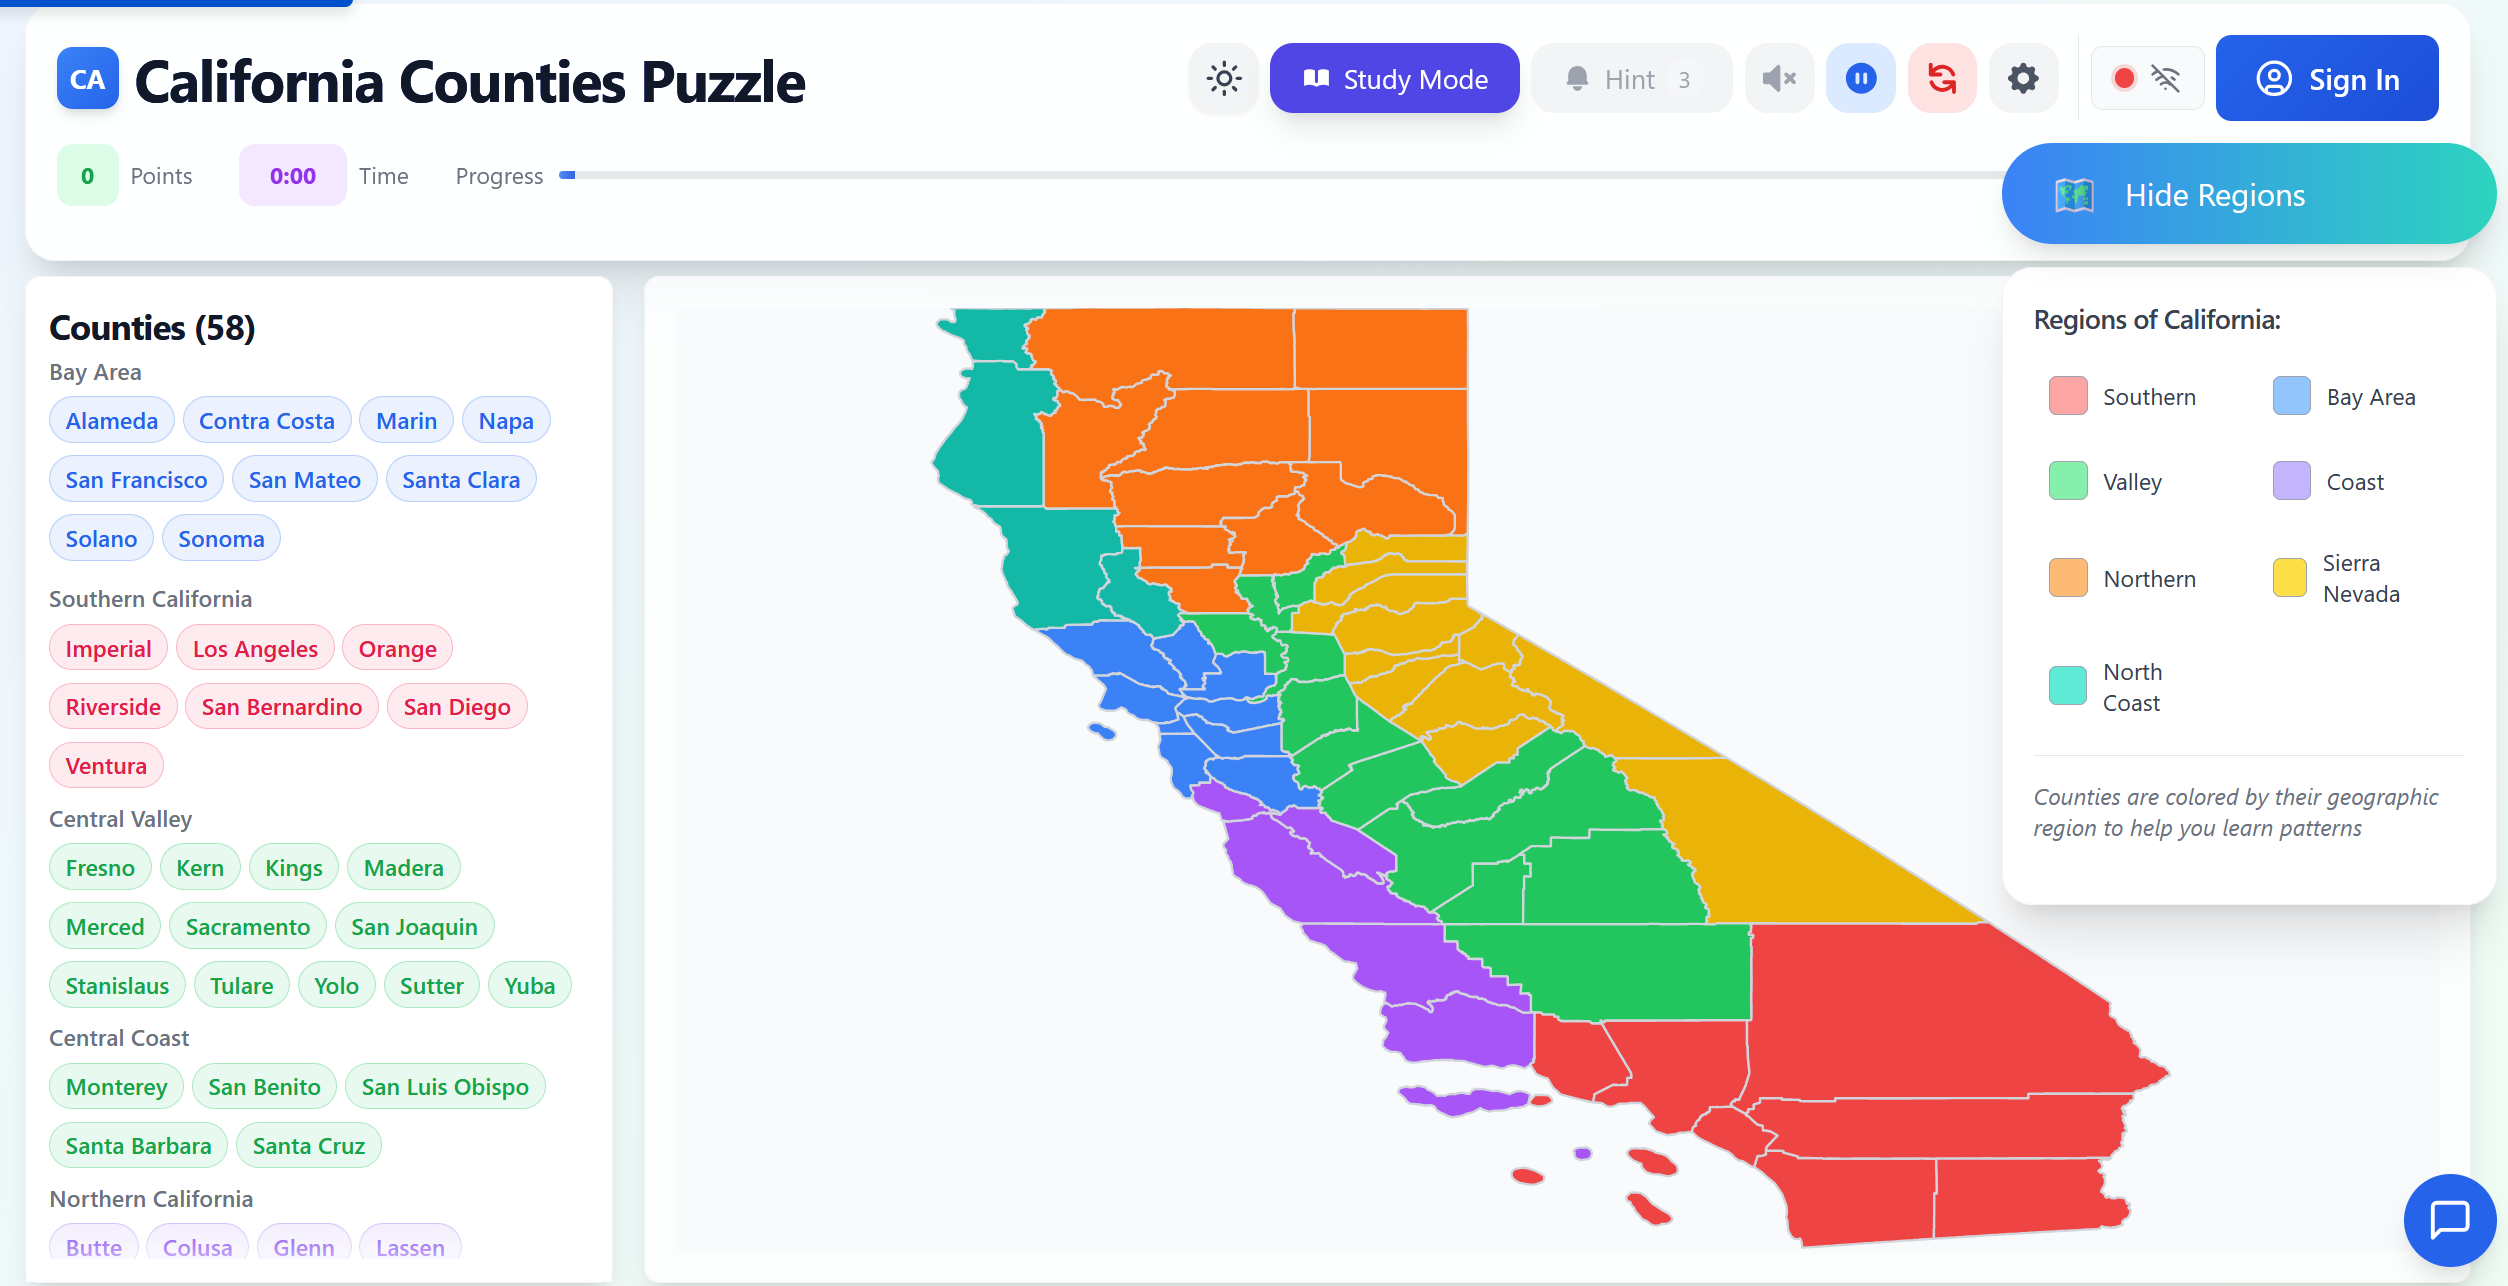Open the chat support bubble
The height and width of the screenshot is (1286, 2508).
point(2449,1220)
